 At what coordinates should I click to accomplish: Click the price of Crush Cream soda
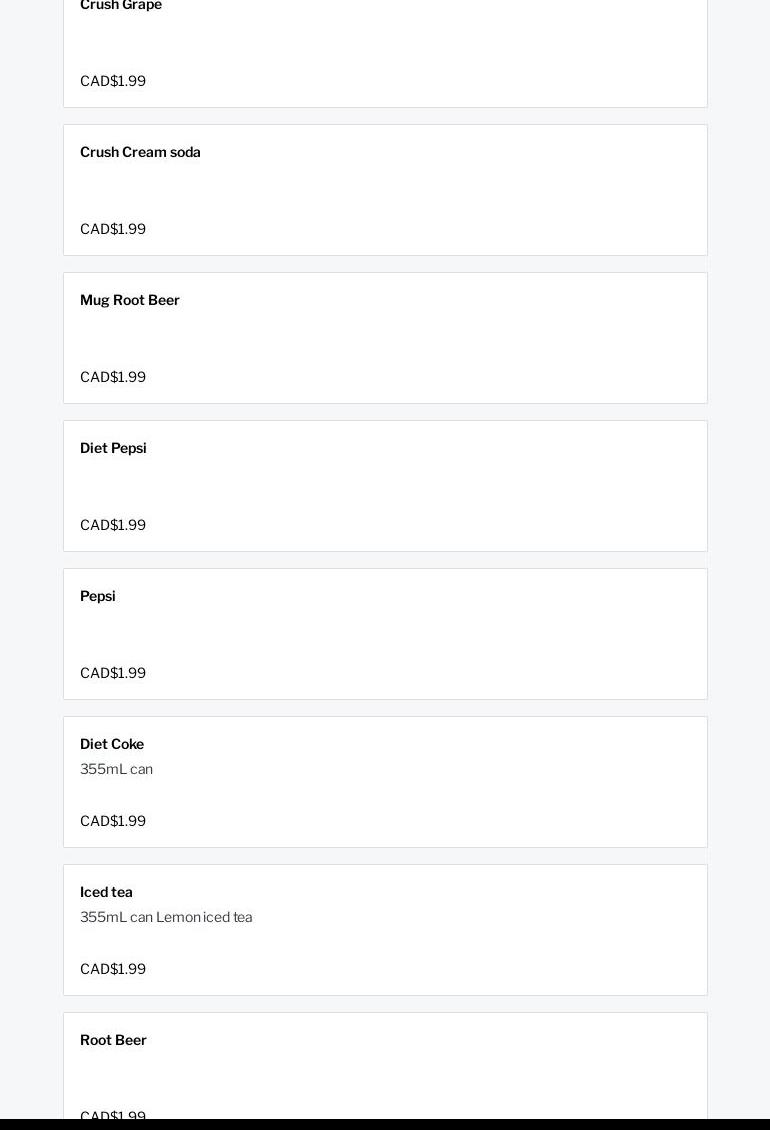coord(113,230)
